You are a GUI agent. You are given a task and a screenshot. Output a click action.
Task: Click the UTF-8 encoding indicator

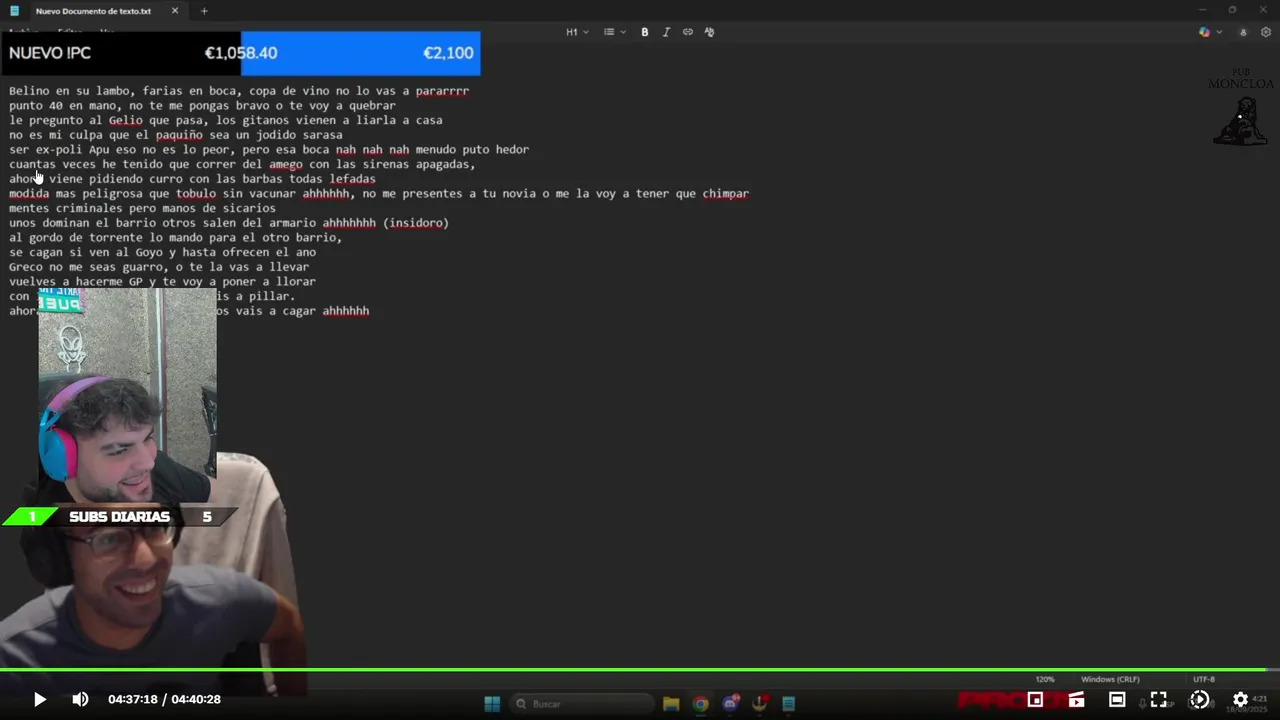point(1203,679)
